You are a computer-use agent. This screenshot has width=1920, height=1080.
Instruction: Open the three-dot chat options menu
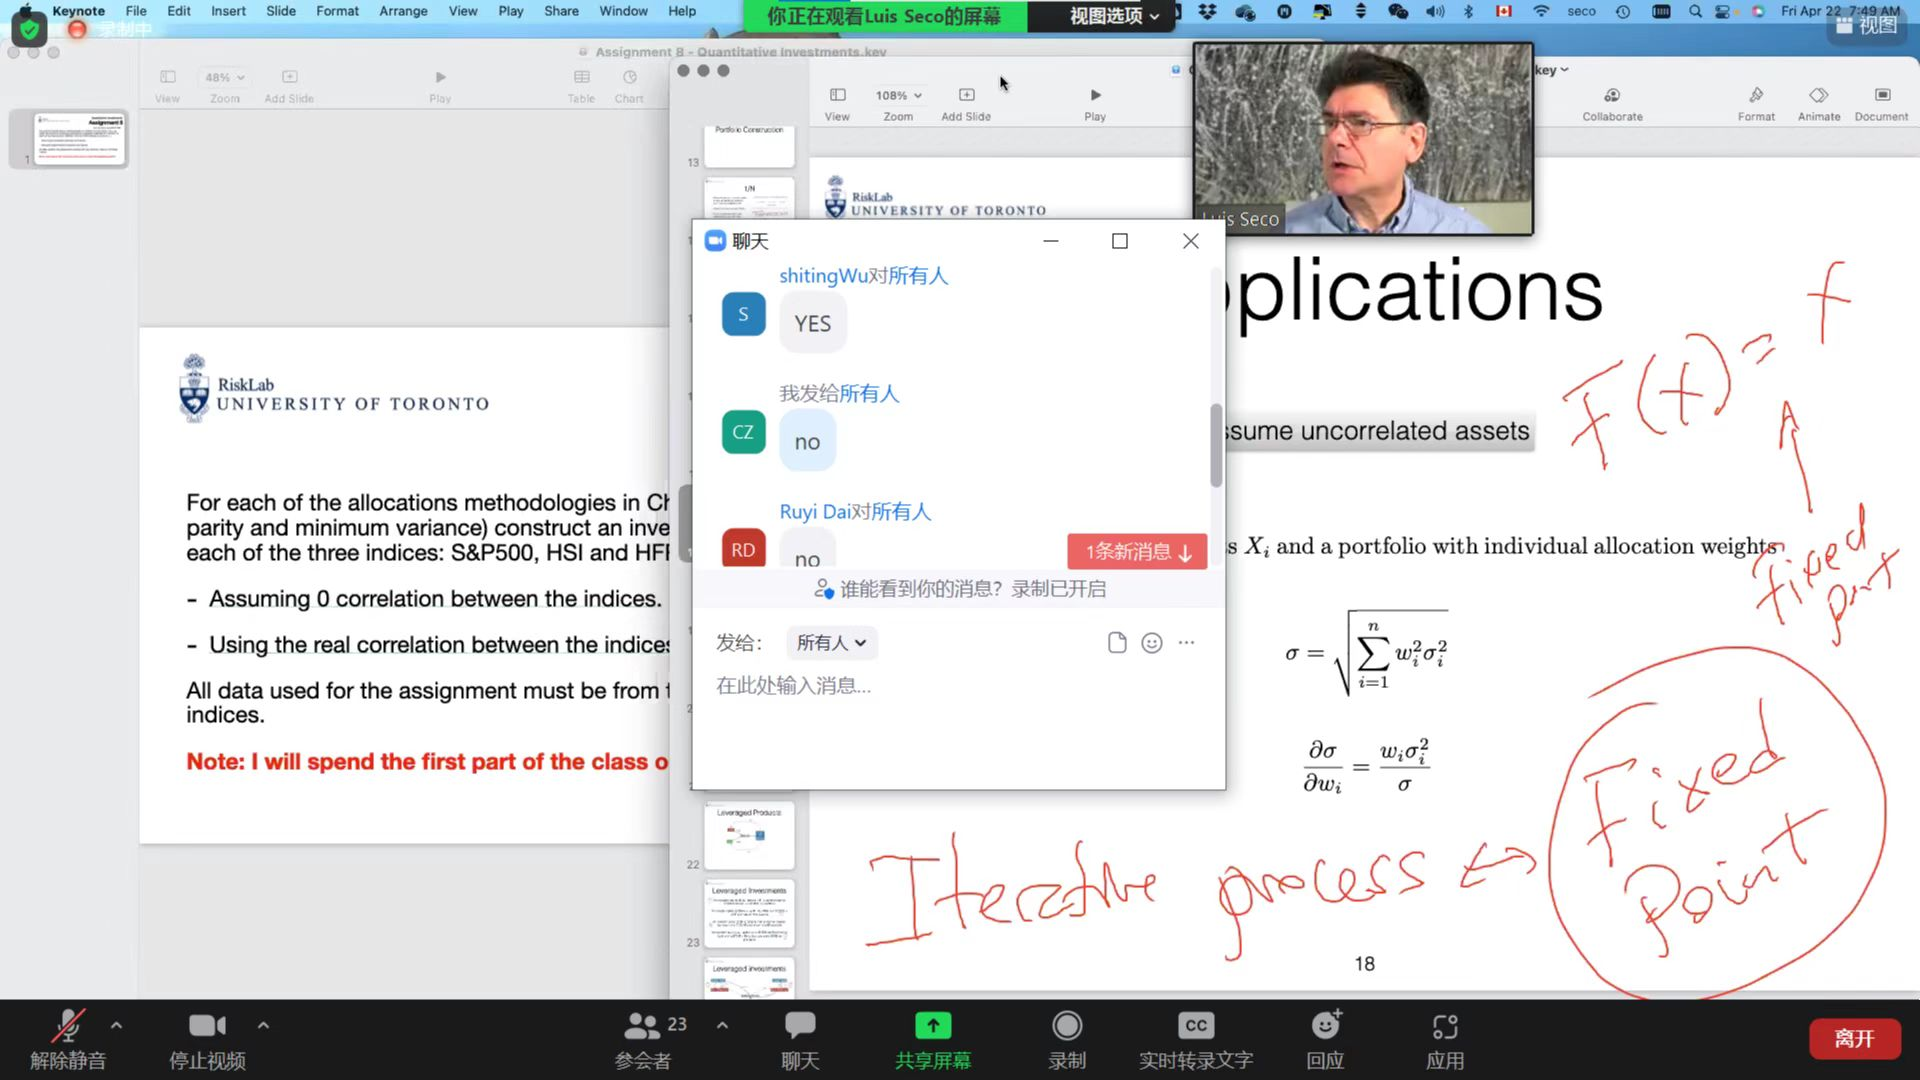point(1186,643)
